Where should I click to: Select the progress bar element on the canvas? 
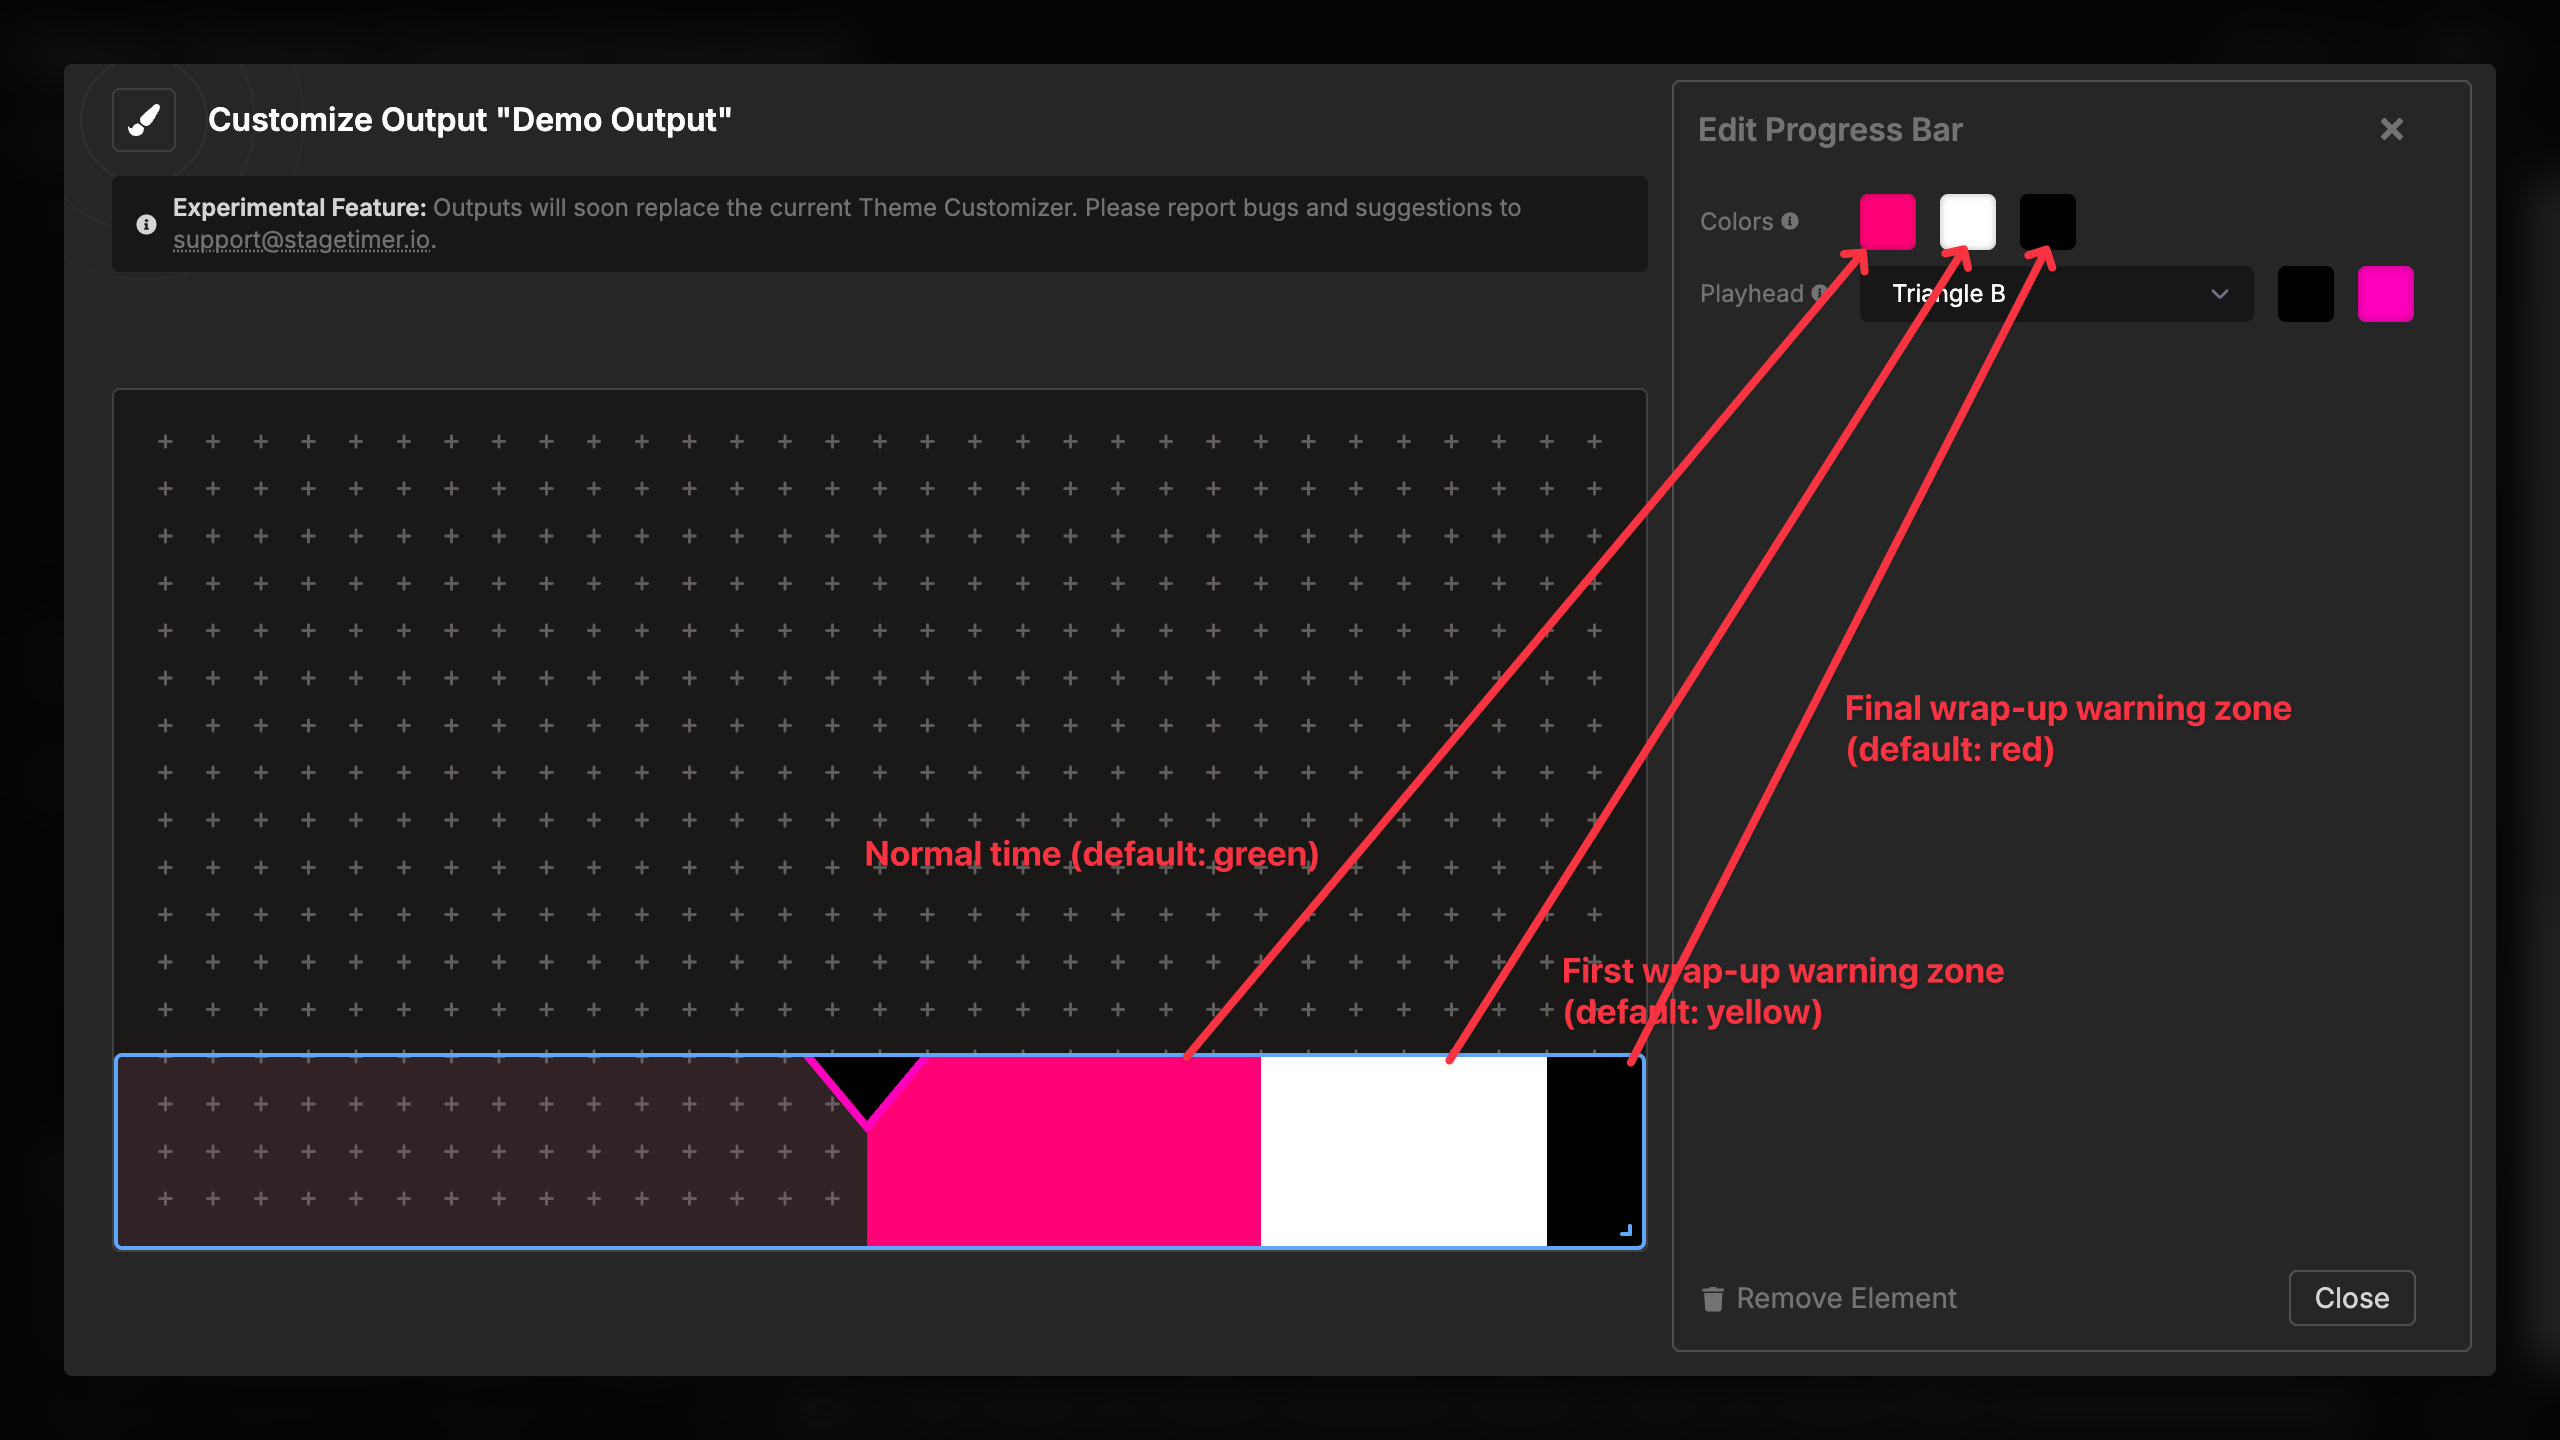(600, 1150)
